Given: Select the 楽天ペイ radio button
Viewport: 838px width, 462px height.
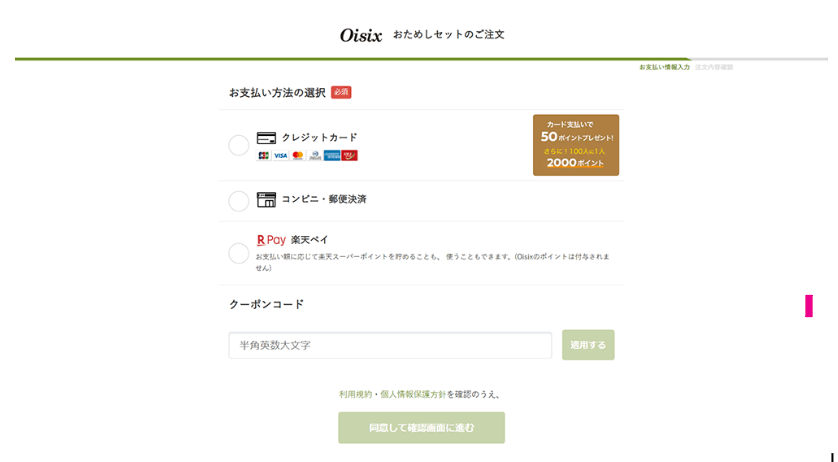Looking at the screenshot, I should 238,253.
